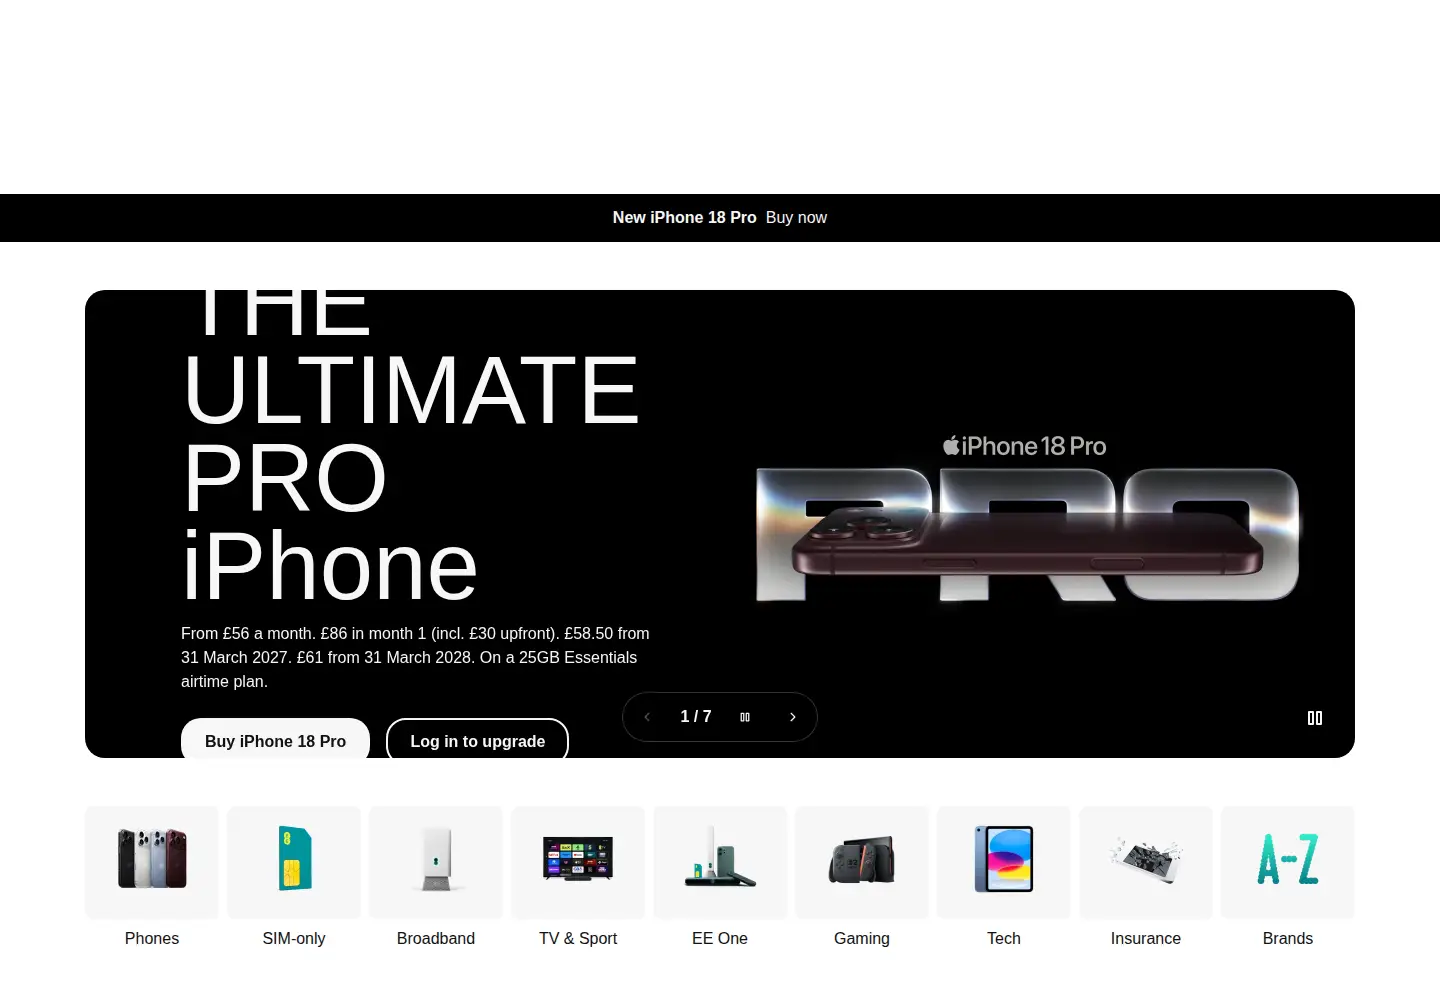Click the 'From £56 a month' pricing text
This screenshot has height=1000, width=1440.
click(416, 657)
